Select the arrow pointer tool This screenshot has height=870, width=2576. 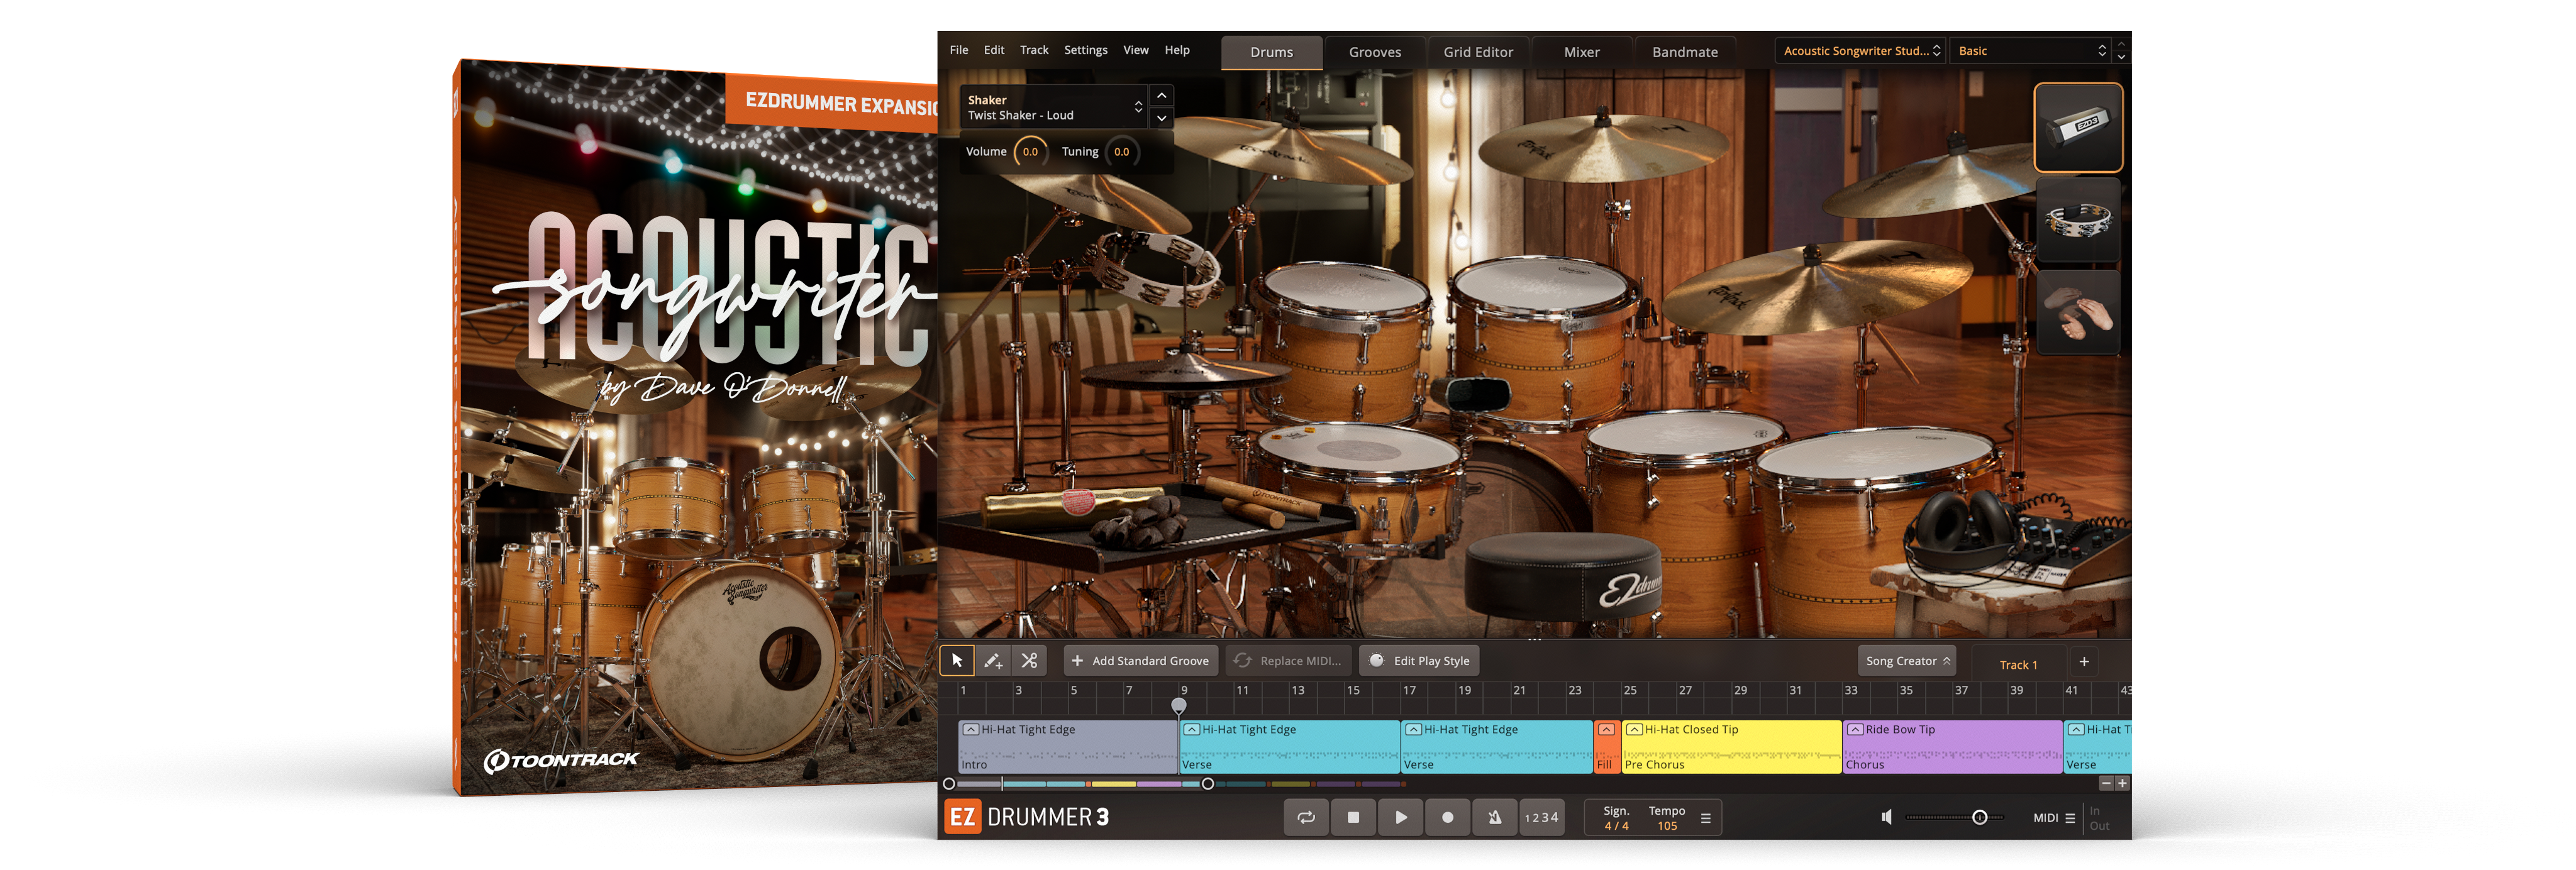pos(956,660)
